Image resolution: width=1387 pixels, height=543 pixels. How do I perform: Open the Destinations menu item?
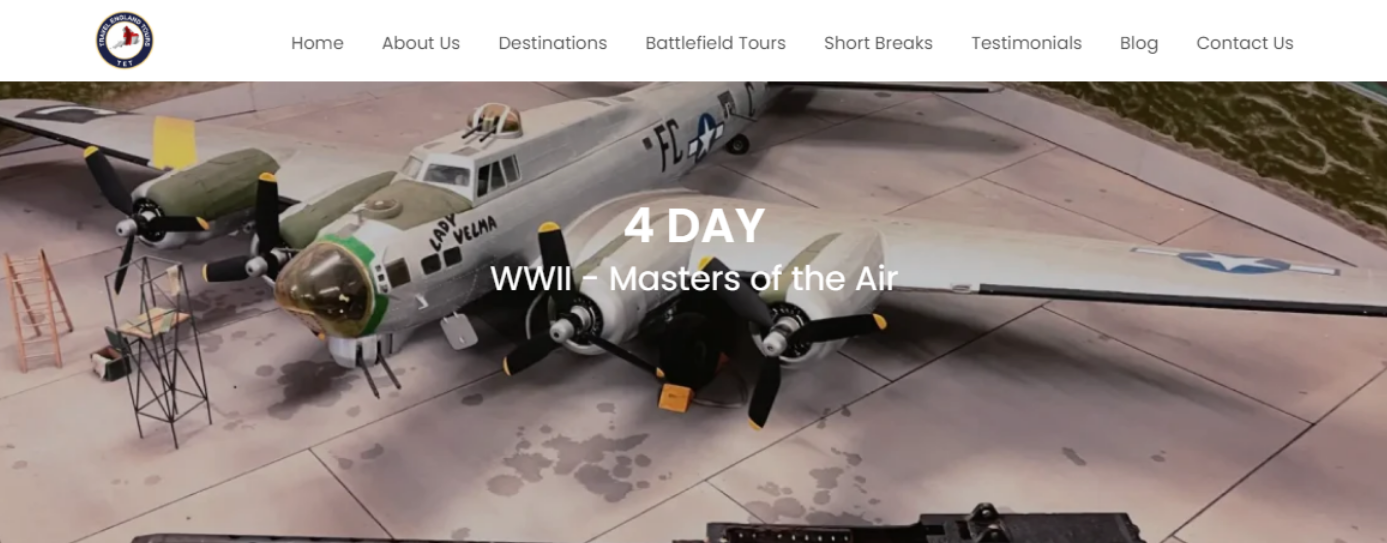[553, 43]
